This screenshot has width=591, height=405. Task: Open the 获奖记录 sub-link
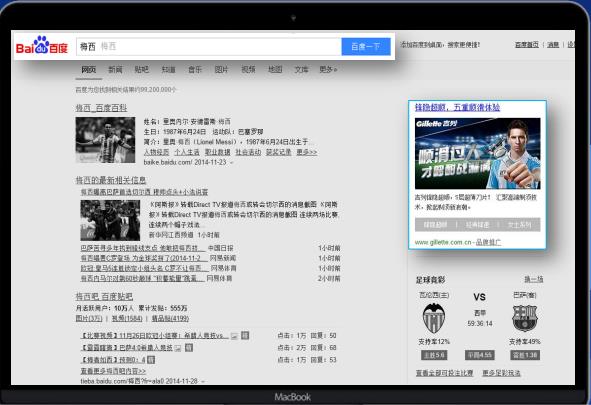(279, 152)
